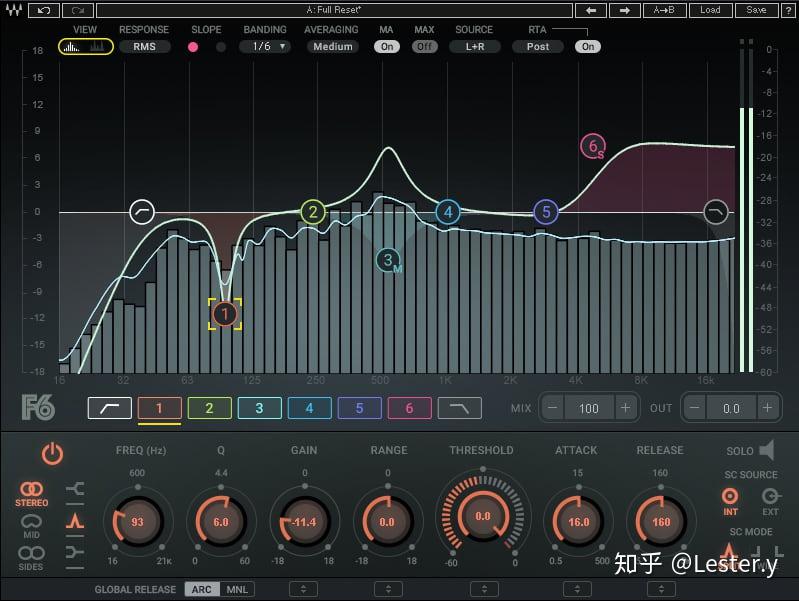Select band 2 node on EQ graph
The height and width of the screenshot is (601, 799).
(x=313, y=212)
